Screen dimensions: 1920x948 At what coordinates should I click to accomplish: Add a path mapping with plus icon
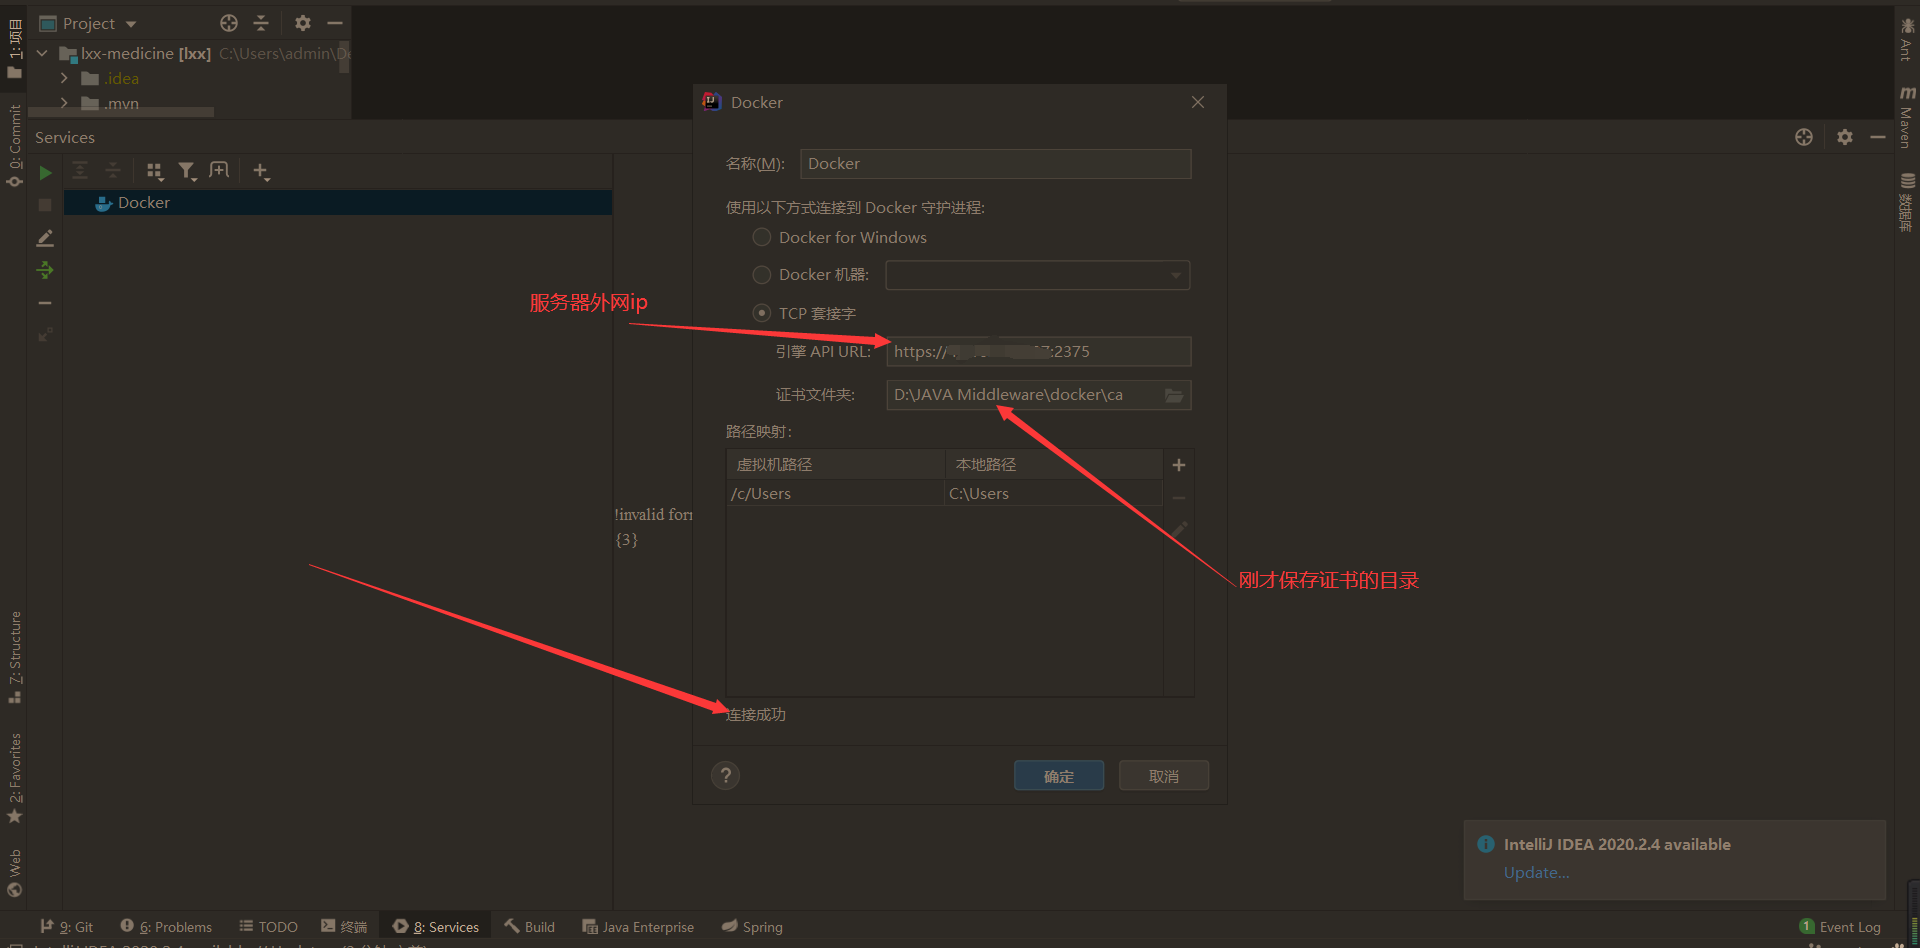coord(1179,465)
